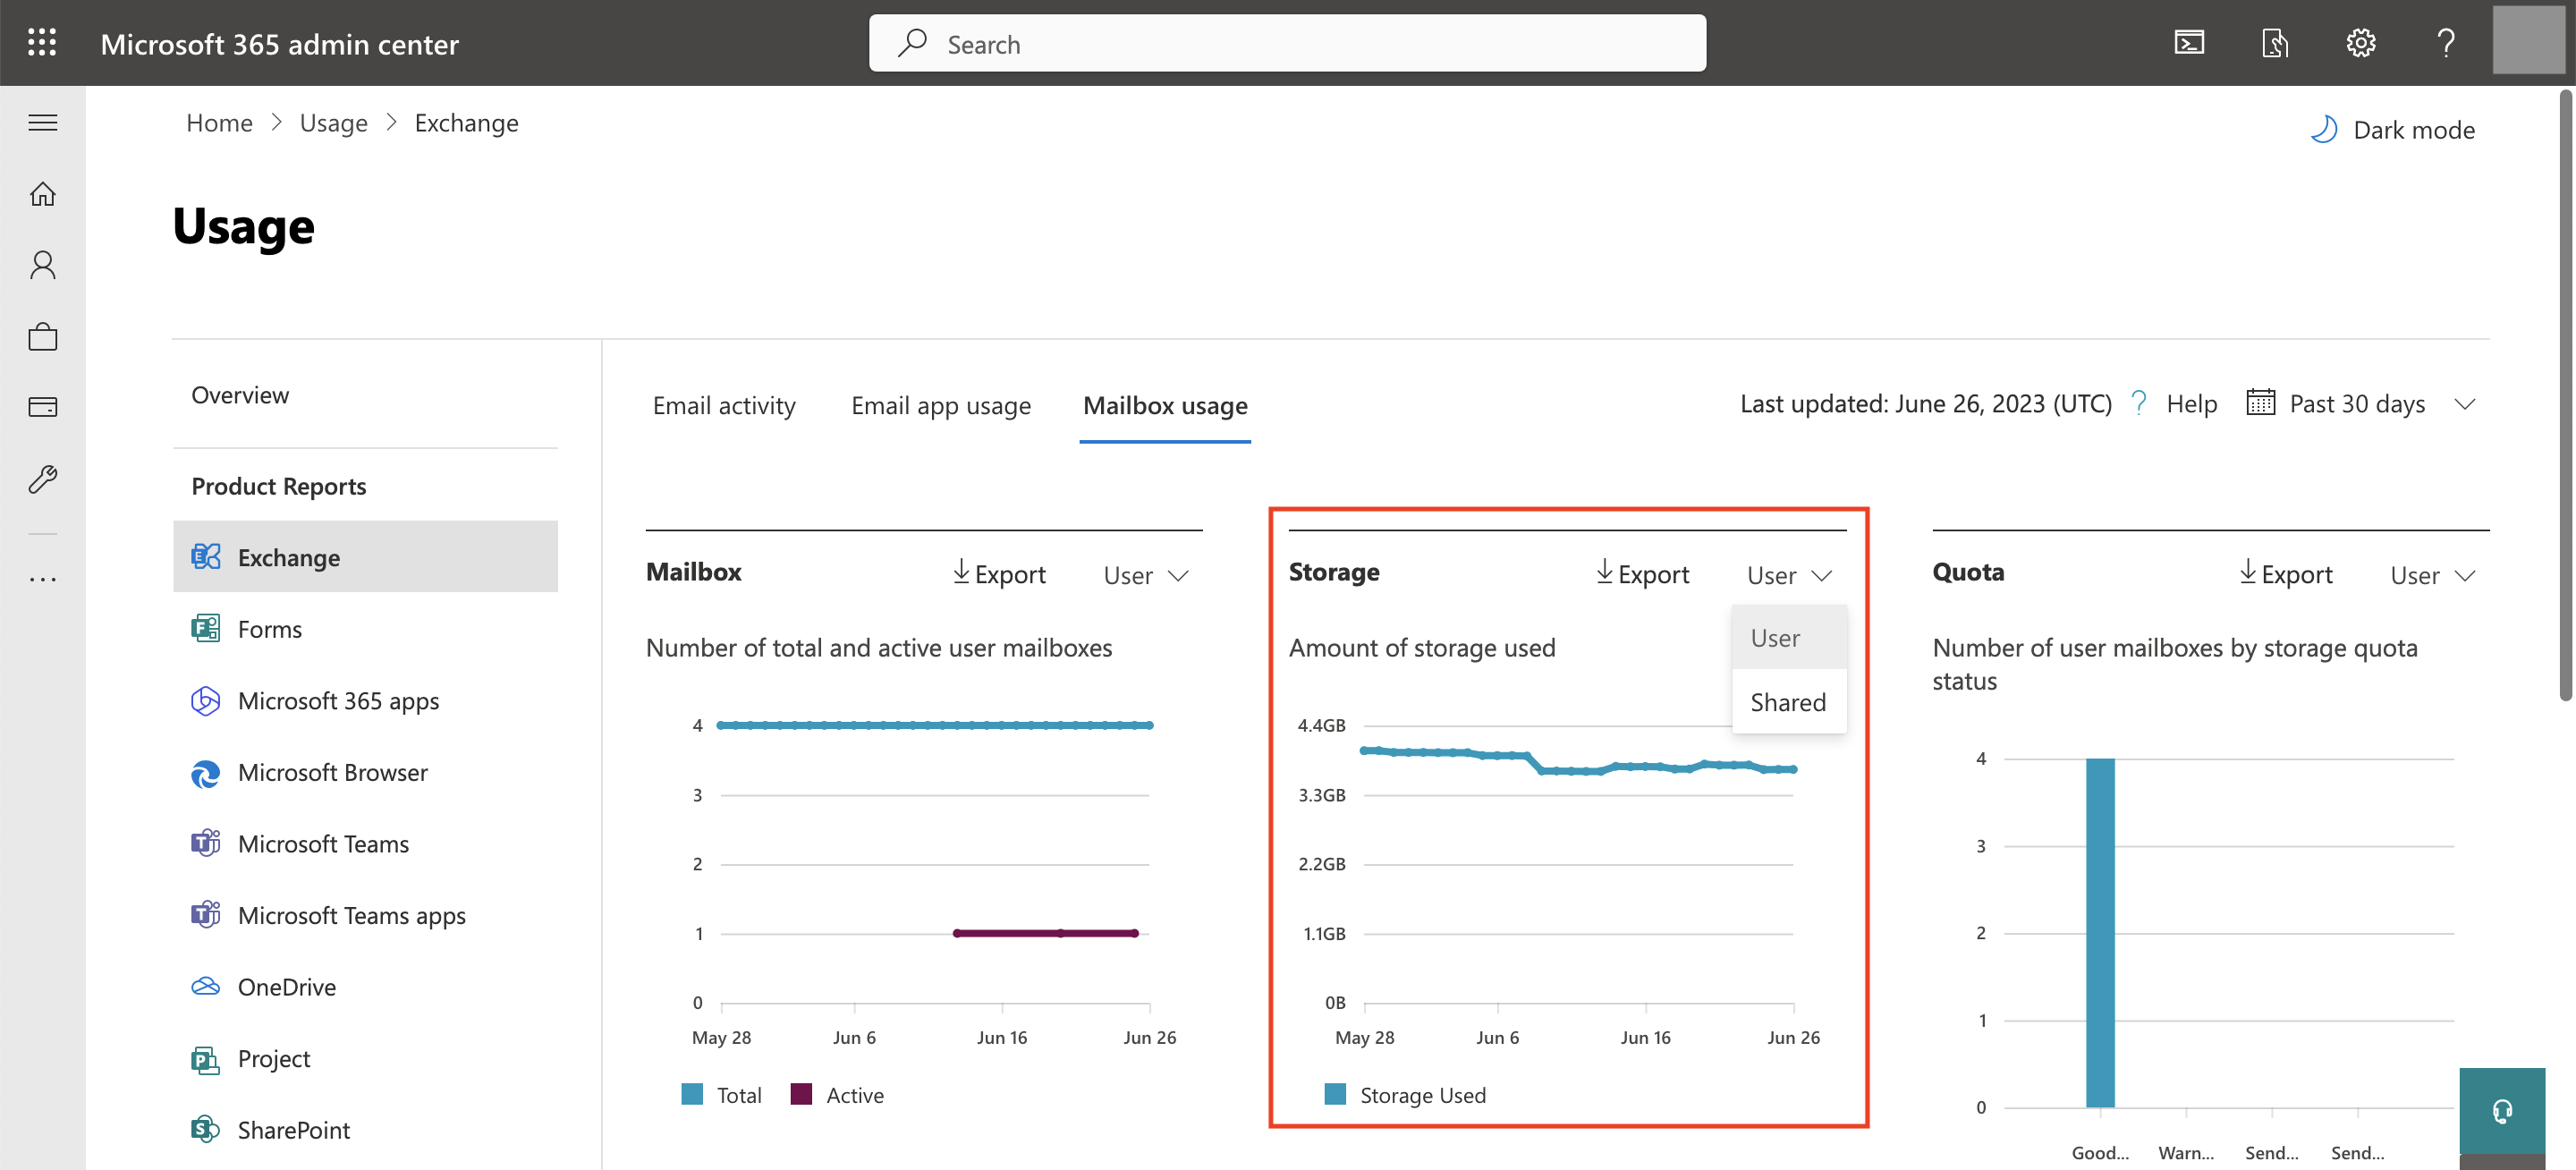This screenshot has width=2576, height=1170.
Task: Click the Usage breadcrumb link
Action: point(333,122)
